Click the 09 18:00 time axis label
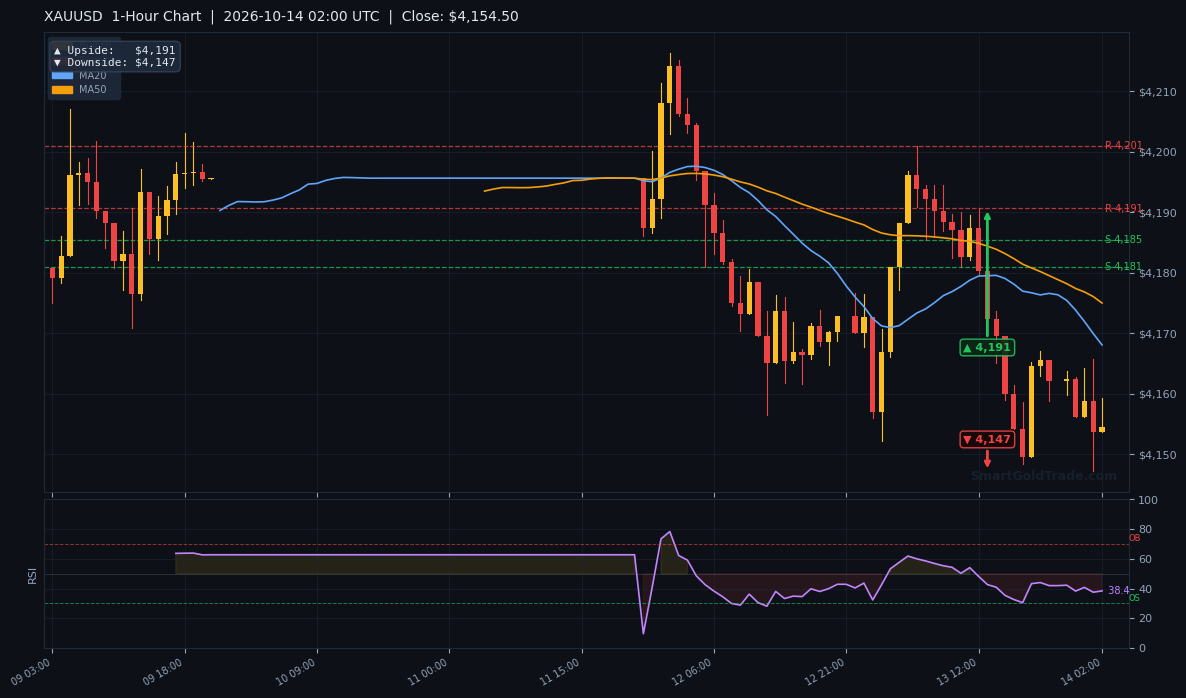Viewport: 1186px width, 698px height. coord(163,672)
